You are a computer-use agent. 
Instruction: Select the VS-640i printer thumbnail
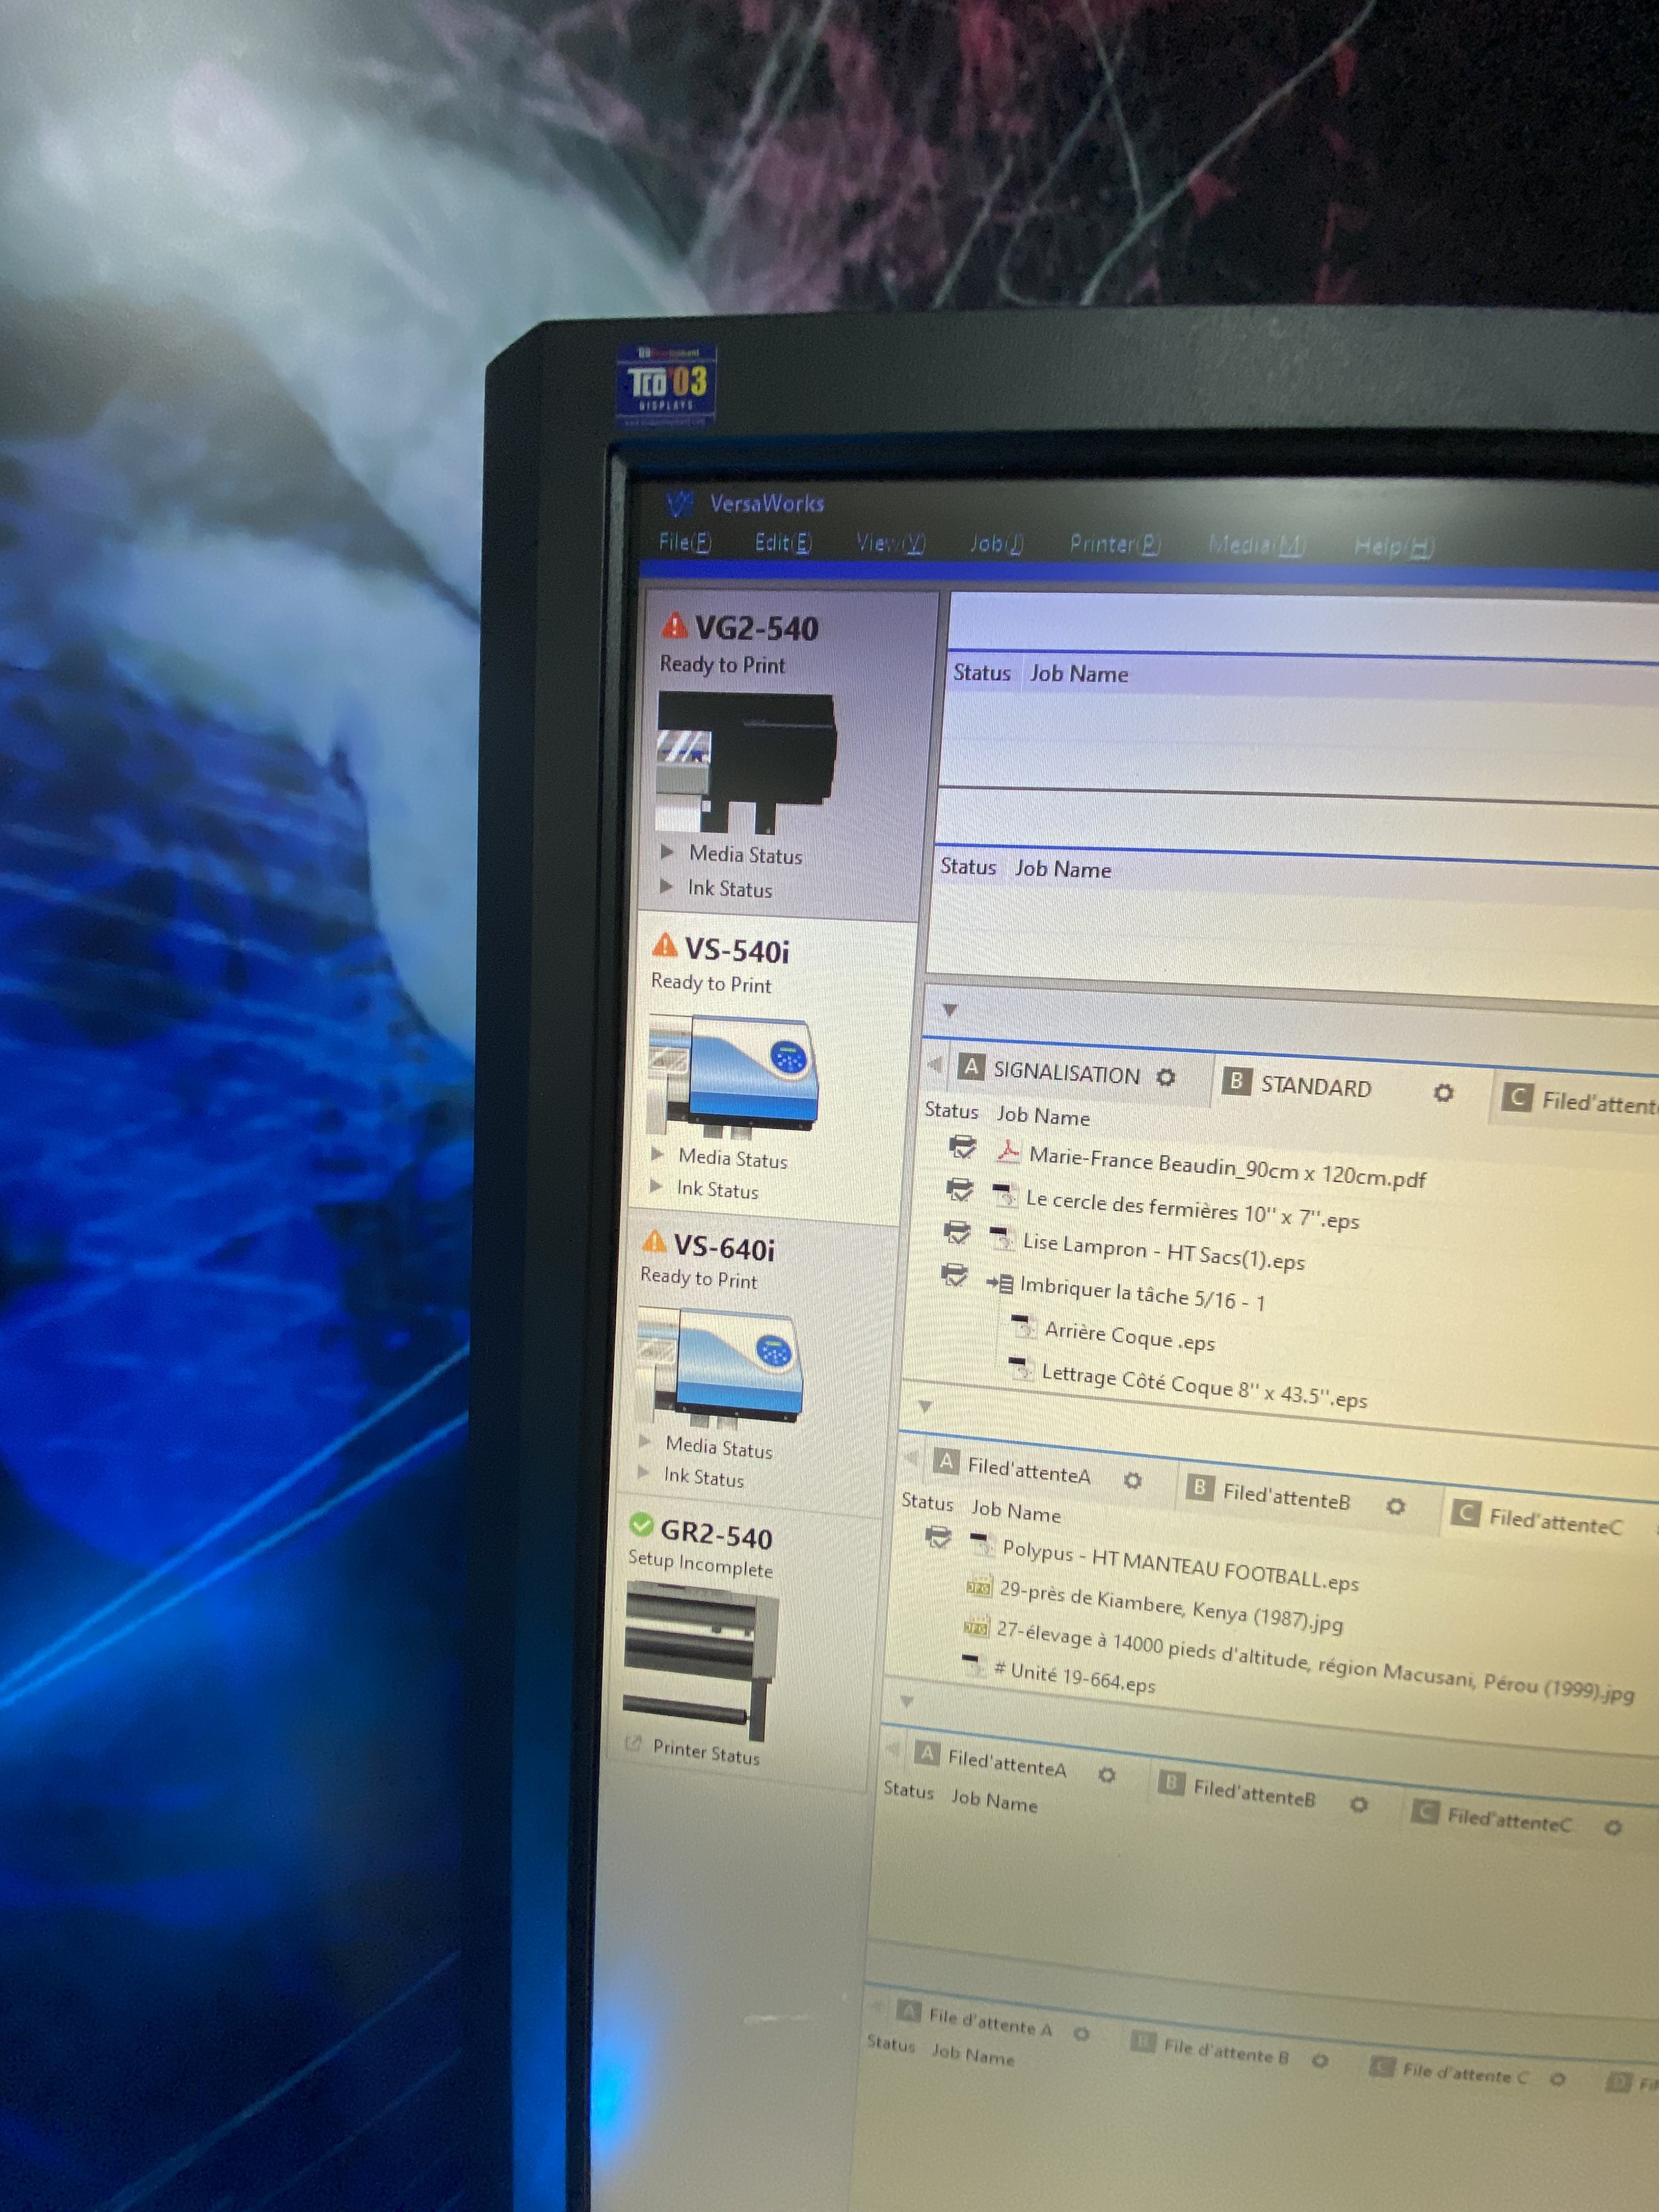click(720, 1368)
